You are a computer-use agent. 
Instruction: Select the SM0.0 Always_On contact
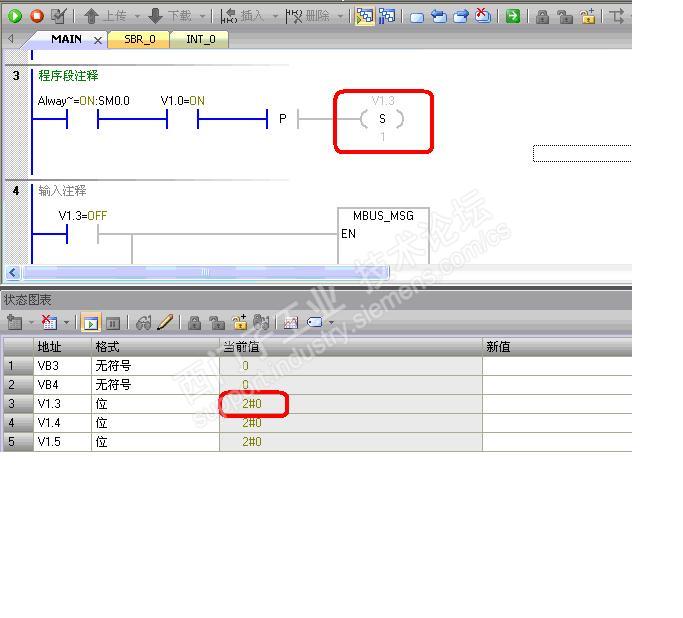[x=82, y=118]
